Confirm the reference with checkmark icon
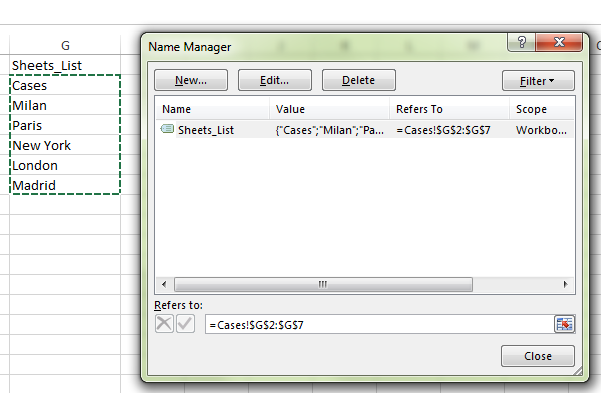This screenshot has height=393, width=601. [x=186, y=324]
